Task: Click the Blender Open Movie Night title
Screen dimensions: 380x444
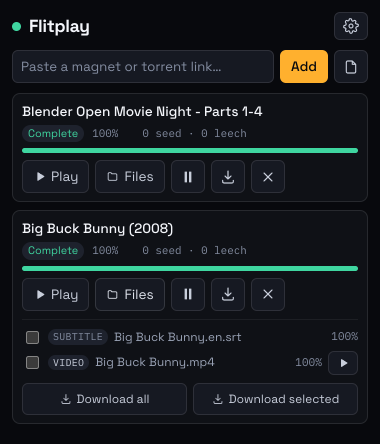Action: (x=142, y=112)
